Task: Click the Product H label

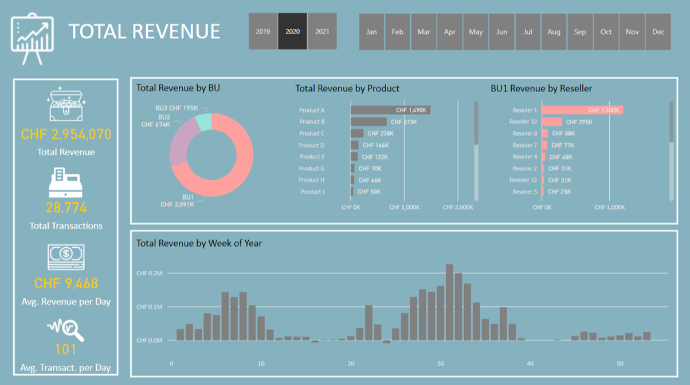Action: point(312,180)
